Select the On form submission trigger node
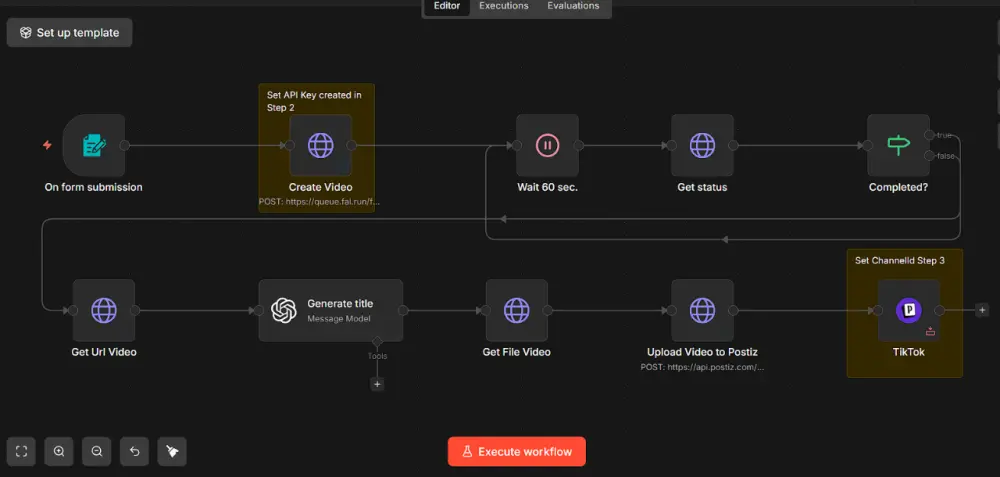Viewport: 1000px width, 477px height. (x=93, y=145)
